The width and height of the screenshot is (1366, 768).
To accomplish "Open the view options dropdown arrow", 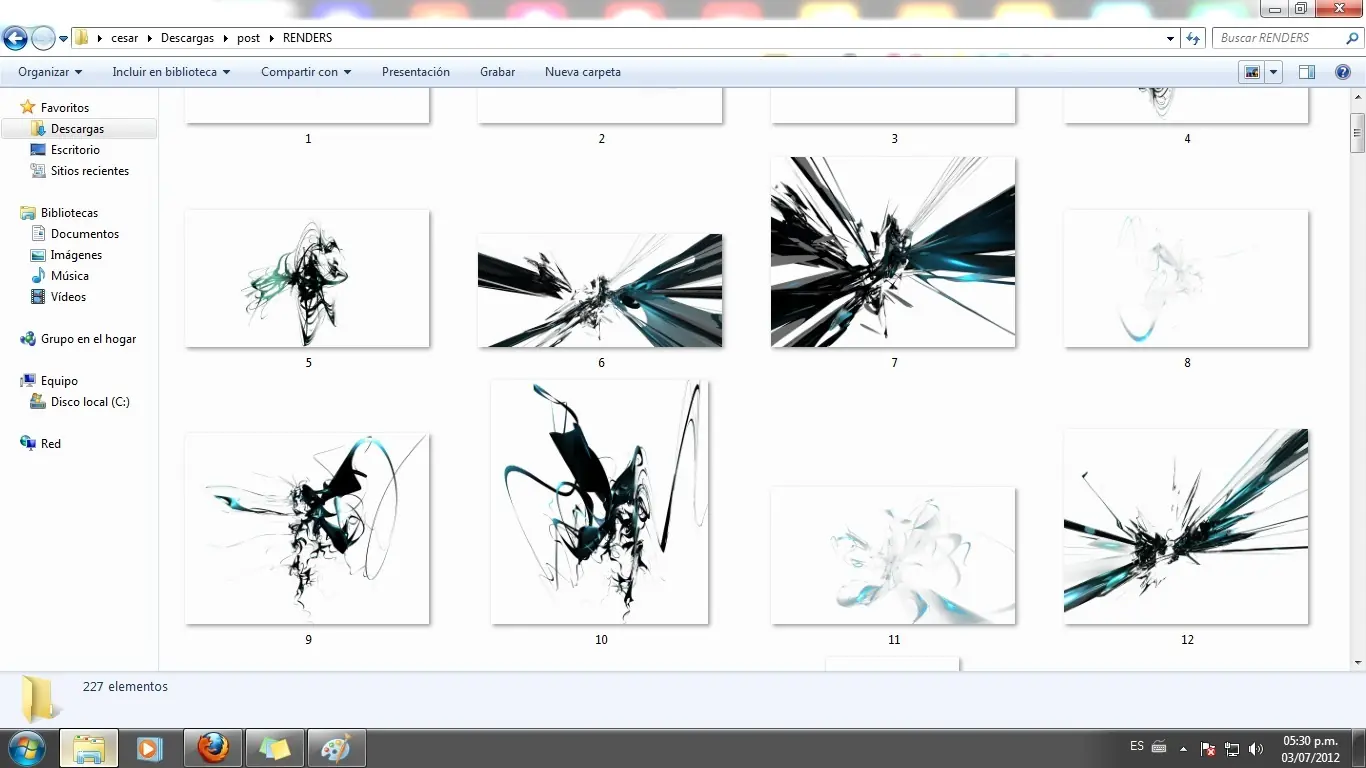I will (x=1273, y=72).
